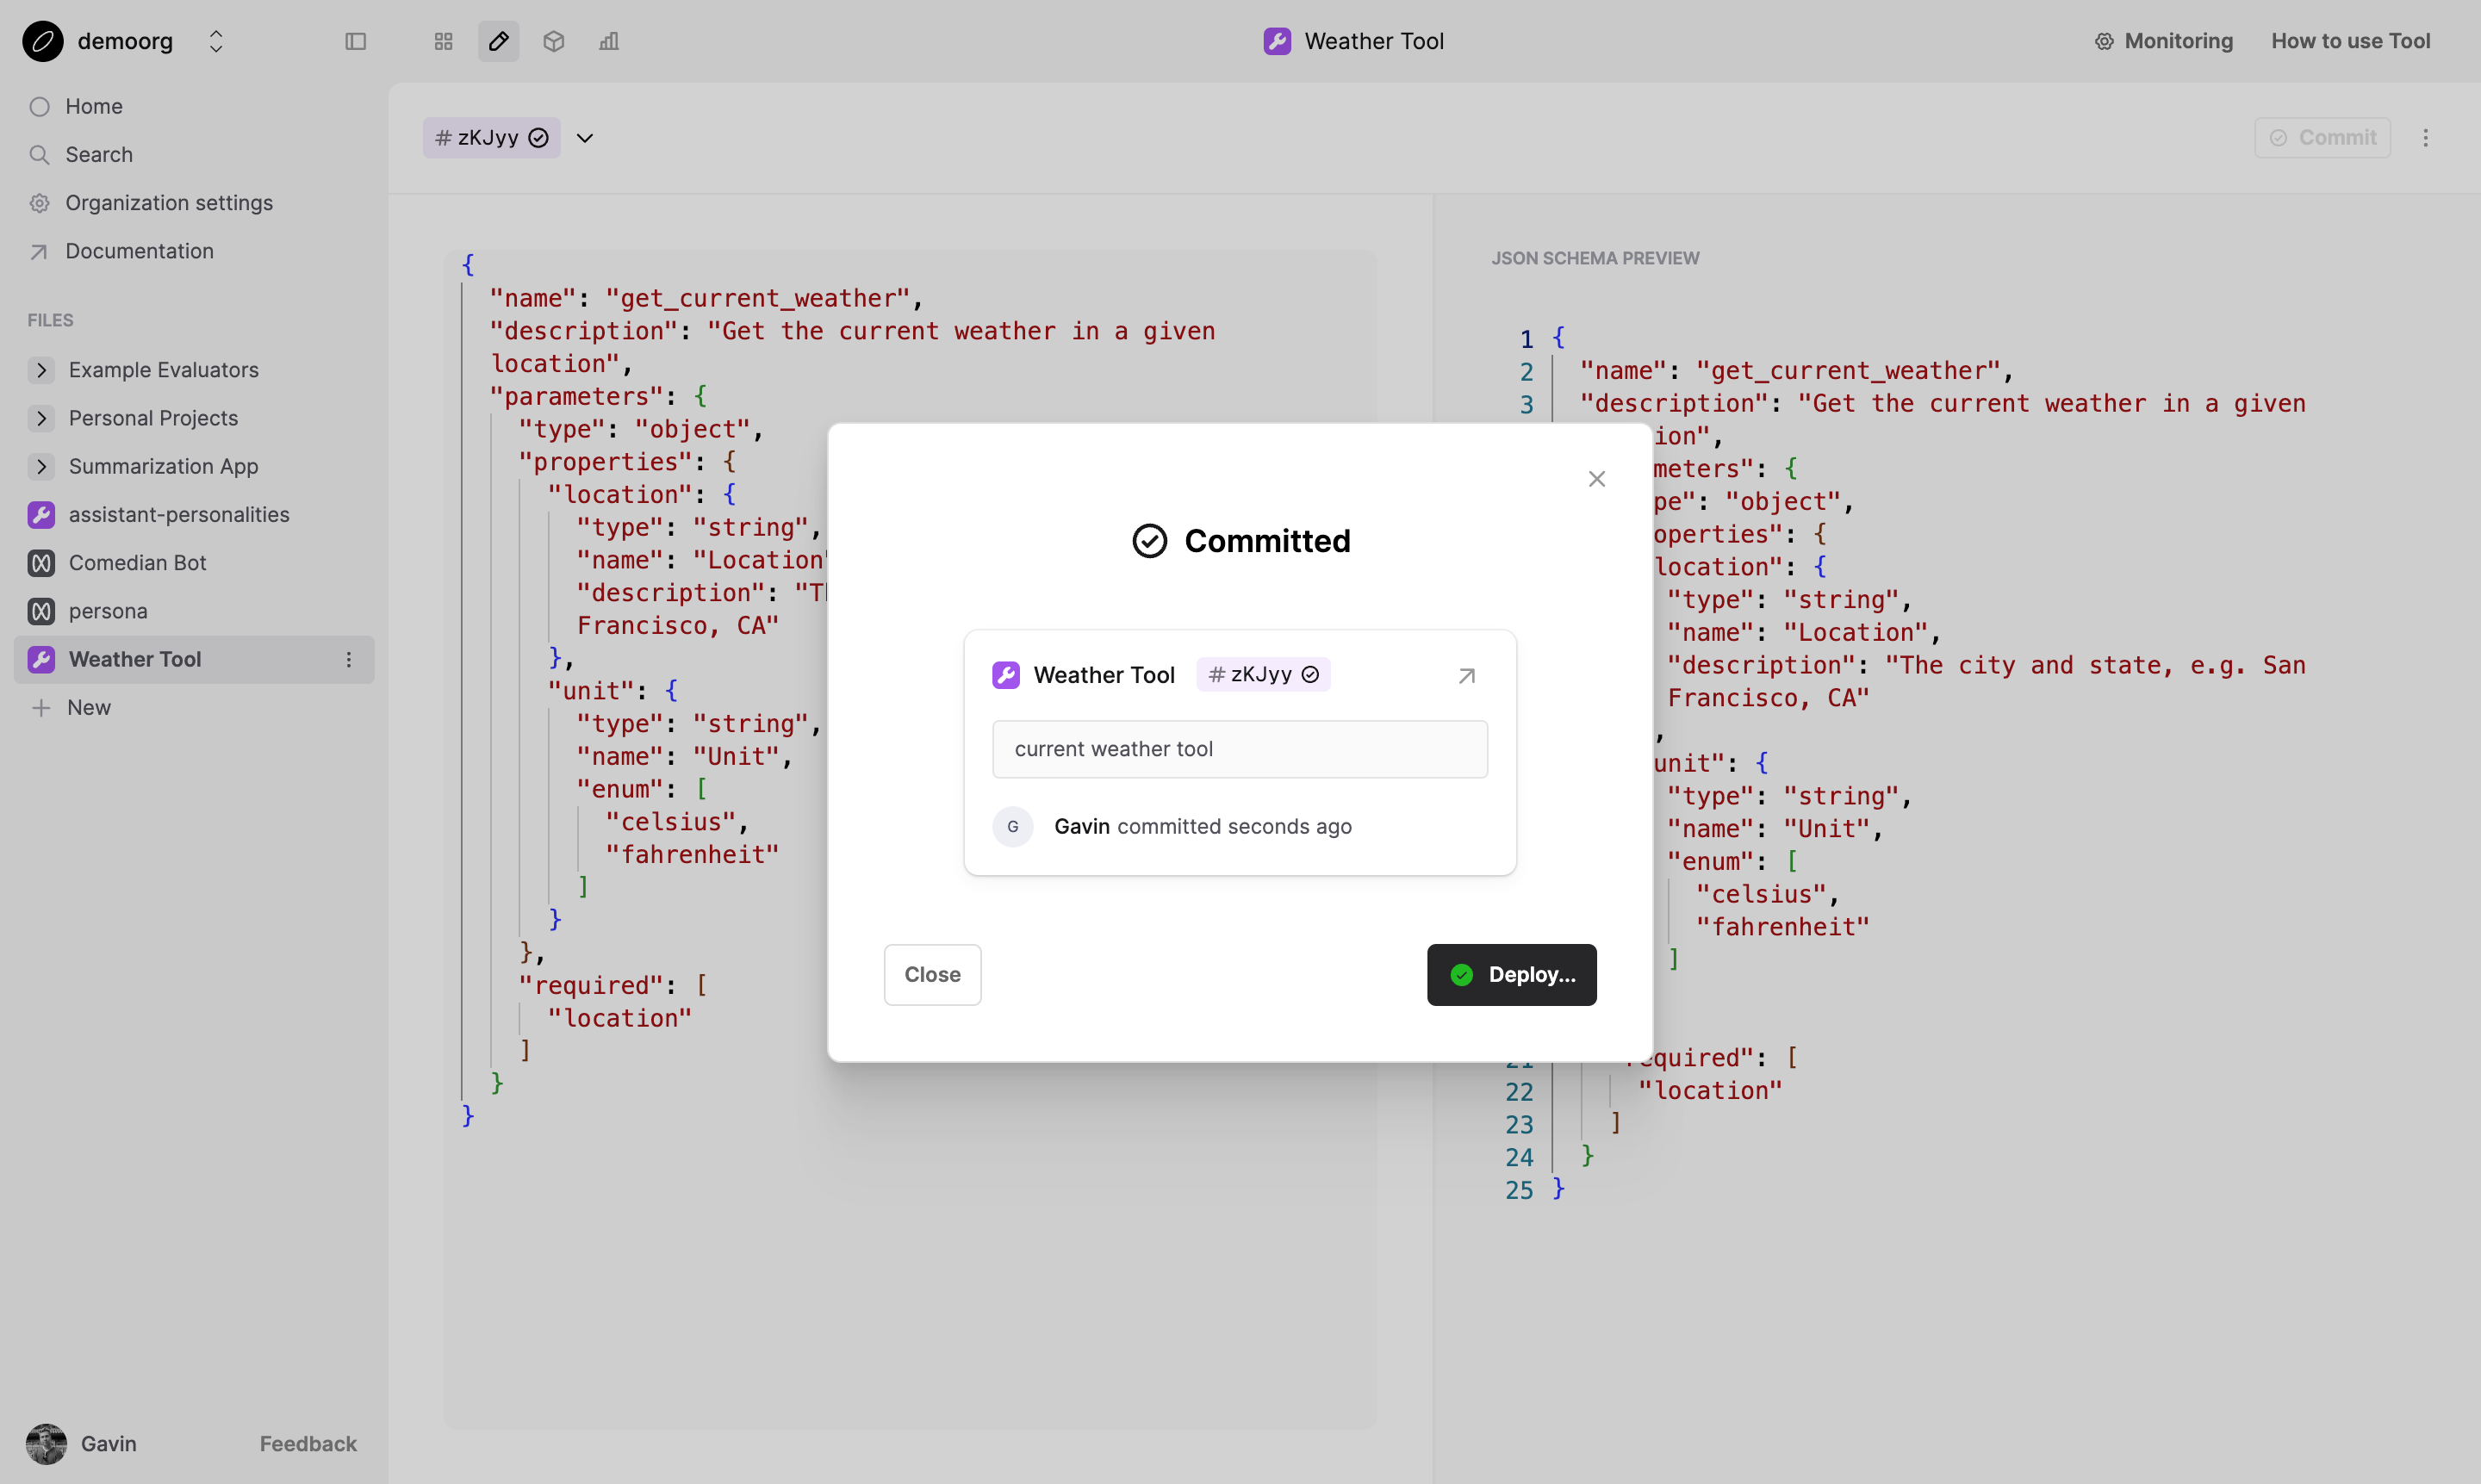Screen dimensions: 2481x1484
Task: Open Weather Tool row options menu
Action: (349, 659)
